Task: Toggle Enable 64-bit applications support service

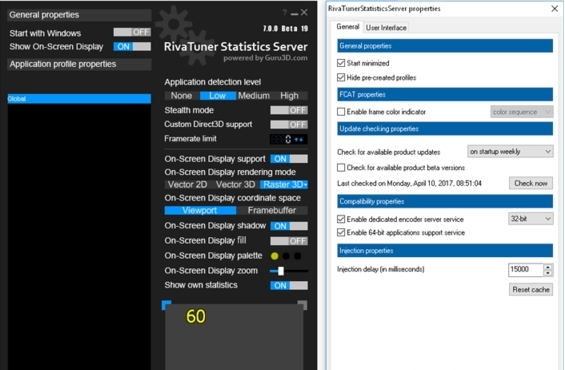Action: (x=341, y=232)
